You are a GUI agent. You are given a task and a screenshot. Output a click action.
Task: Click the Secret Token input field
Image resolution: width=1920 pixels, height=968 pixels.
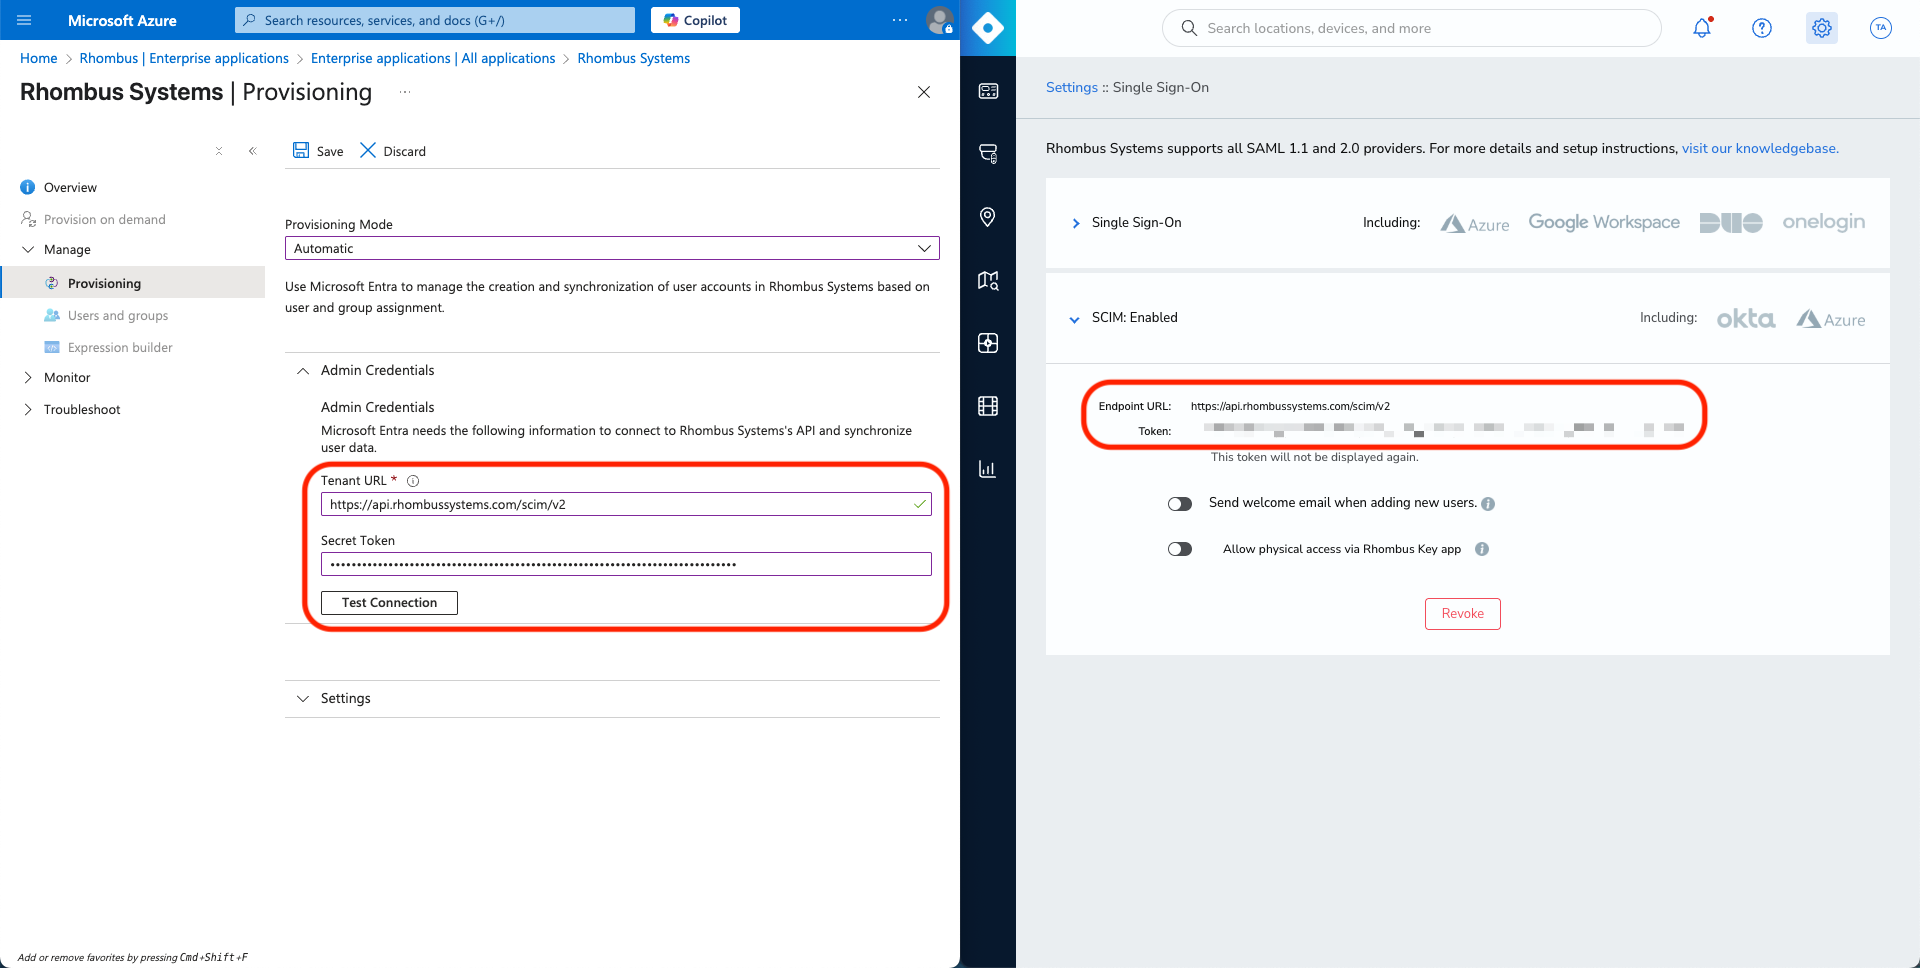(626, 564)
